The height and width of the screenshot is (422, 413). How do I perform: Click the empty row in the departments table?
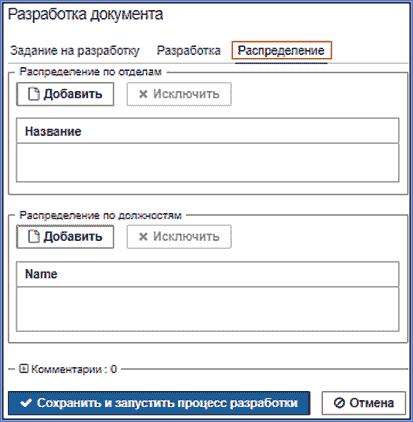pos(207,163)
